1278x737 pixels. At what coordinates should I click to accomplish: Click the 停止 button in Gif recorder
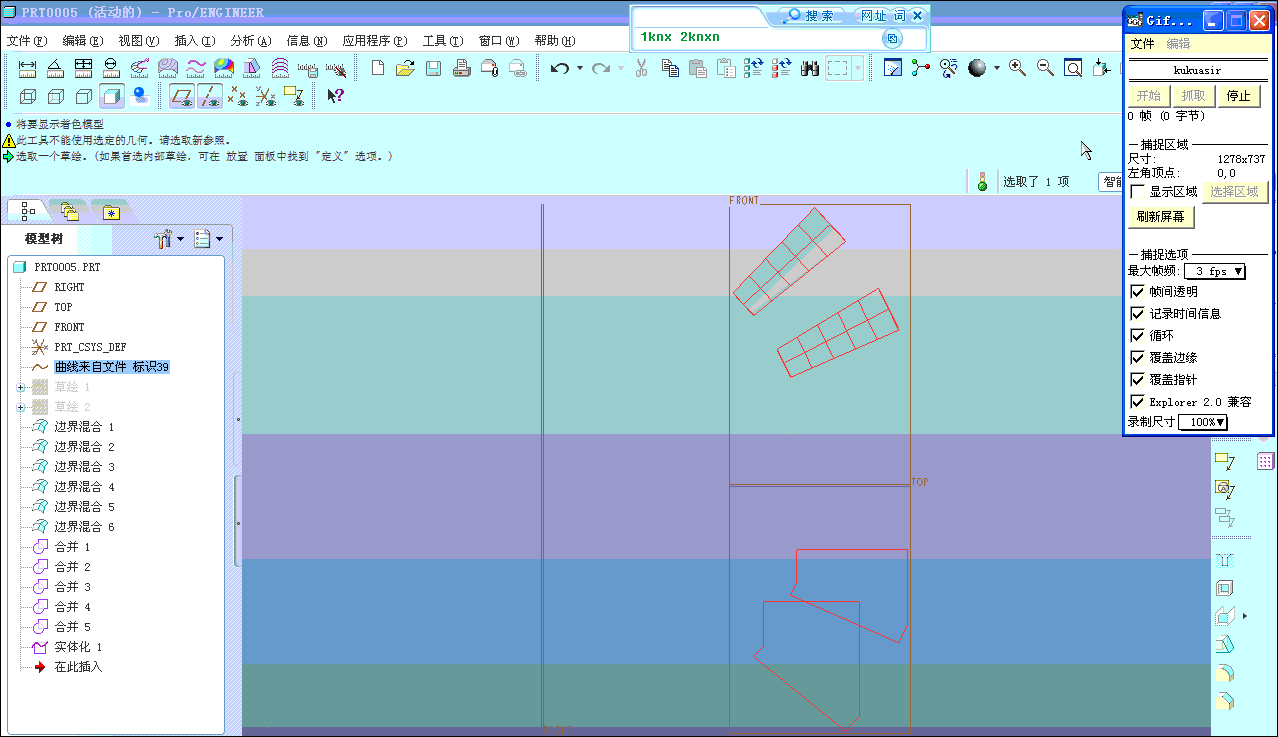point(1238,96)
